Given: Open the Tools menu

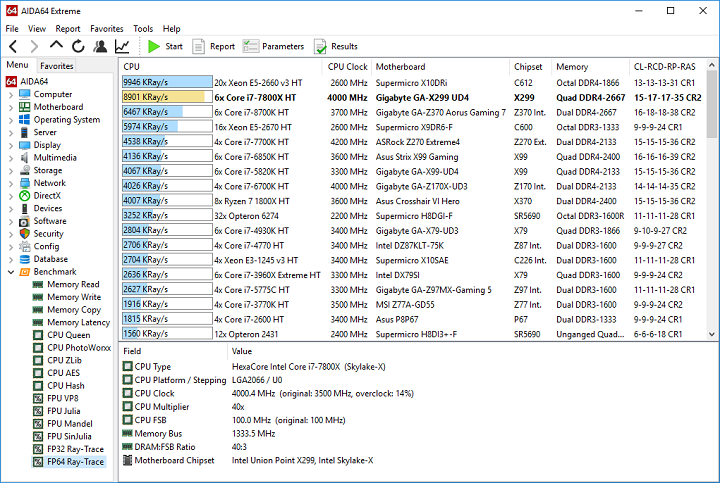Looking at the screenshot, I should coord(143,28).
